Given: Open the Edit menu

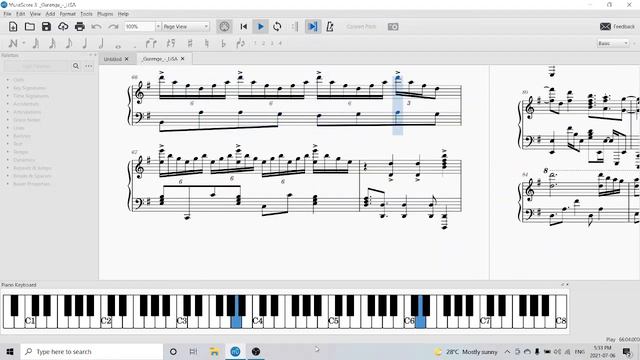Looking at the screenshot, I should tap(20, 14).
